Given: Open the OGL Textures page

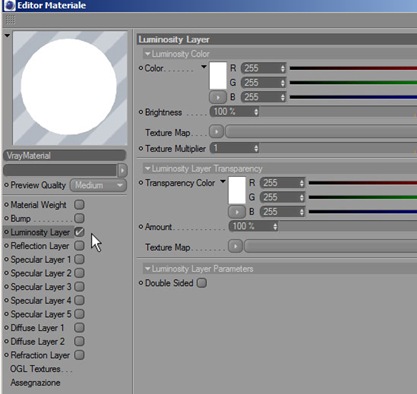Looking at the screenshot, I should point(41,369).
